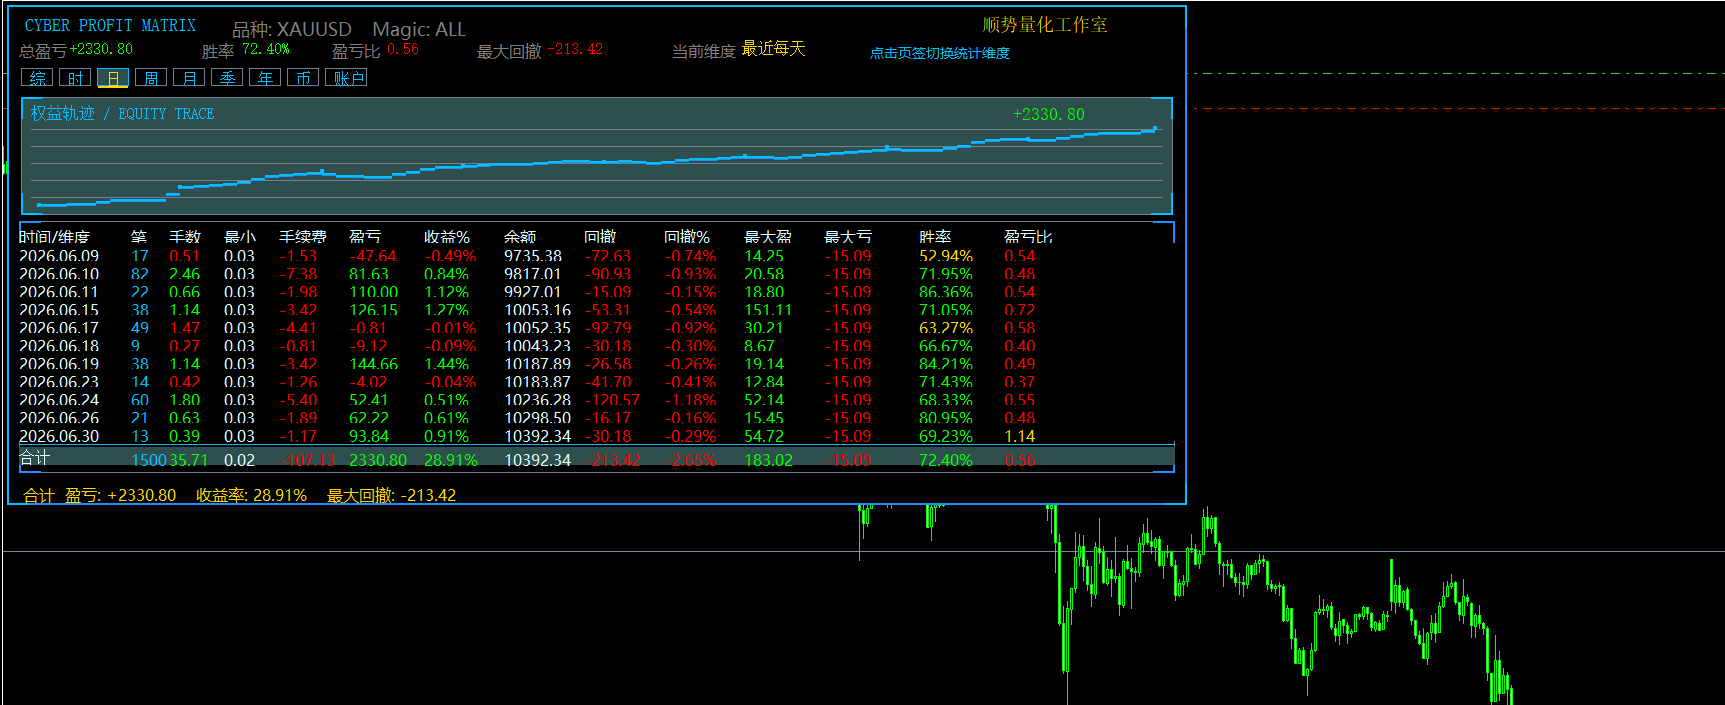This screenshot has height=705, width=1725.
Task: Click the 点击页签切换统计维度 hint text
Action: (940, 53)
